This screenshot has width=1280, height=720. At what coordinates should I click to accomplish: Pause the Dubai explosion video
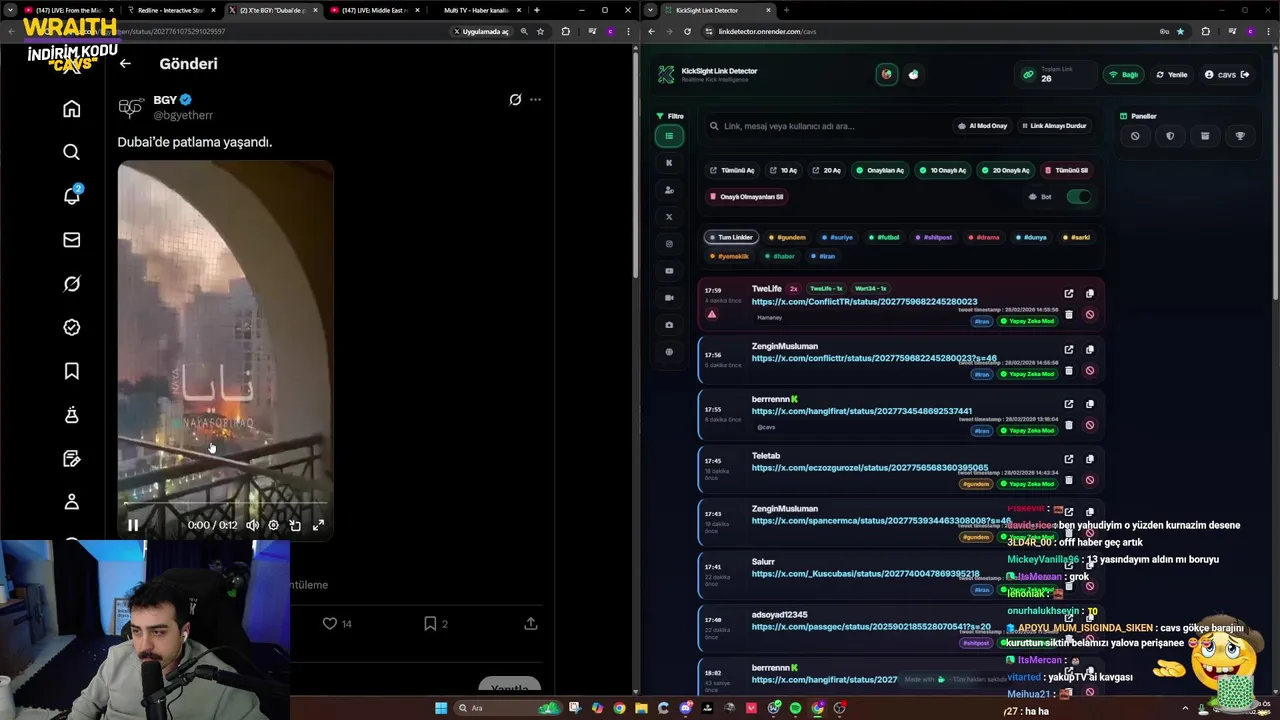coord(133,525)
